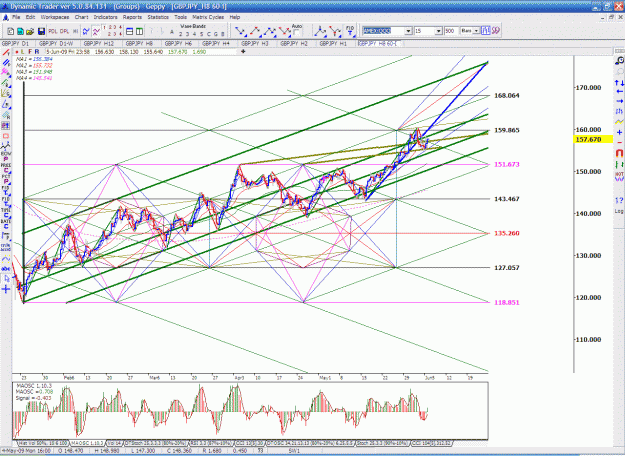Open the Statistics menu
This screenshot has width=625, height=456.
158,17
